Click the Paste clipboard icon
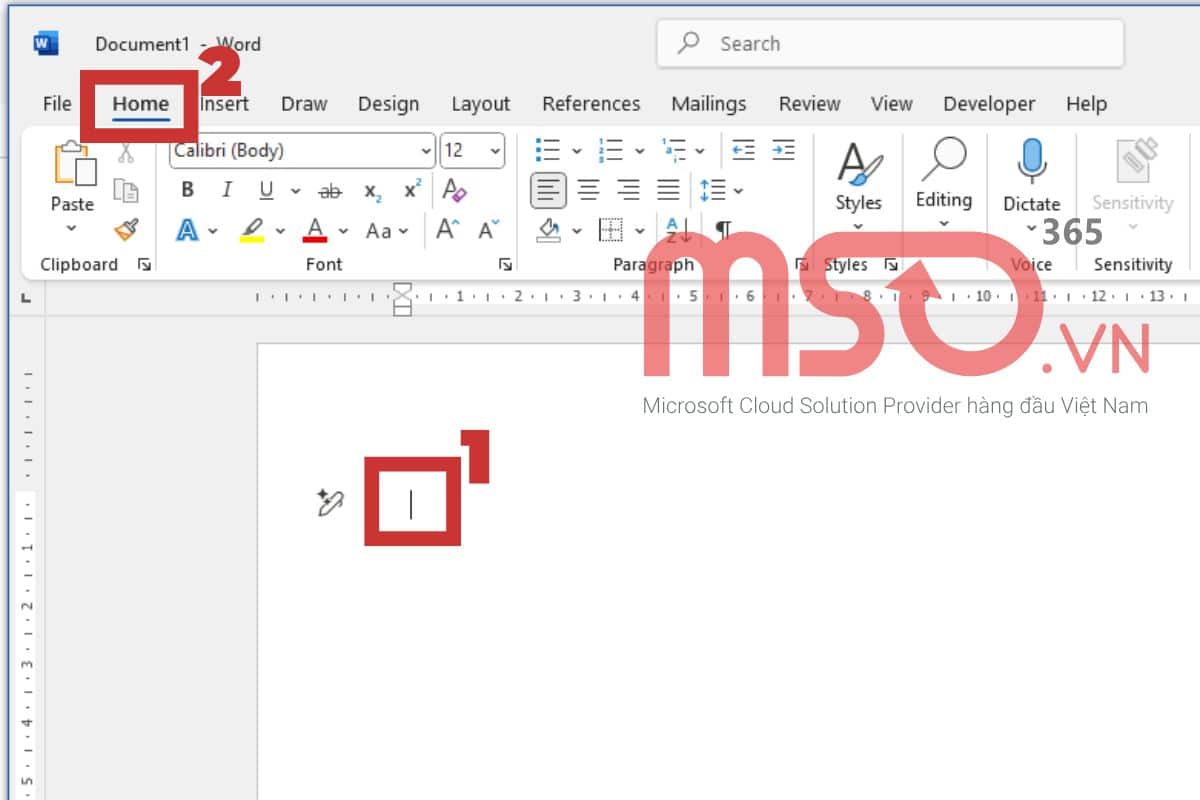The image size is (1200, 800). (x=74, y=163)
